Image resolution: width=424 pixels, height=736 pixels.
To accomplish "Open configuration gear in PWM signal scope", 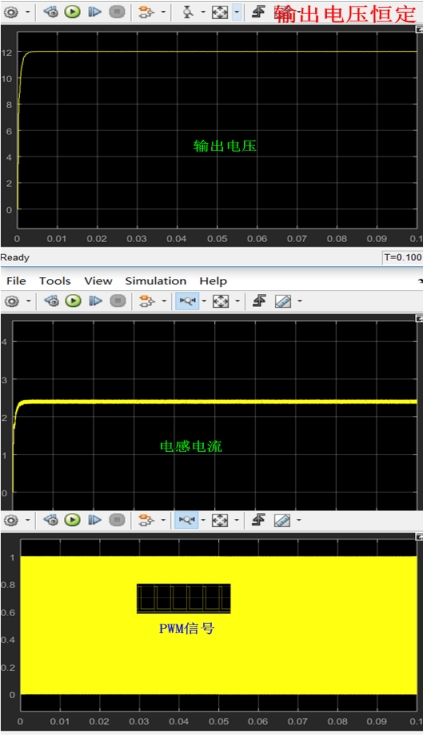I will 11,520.
